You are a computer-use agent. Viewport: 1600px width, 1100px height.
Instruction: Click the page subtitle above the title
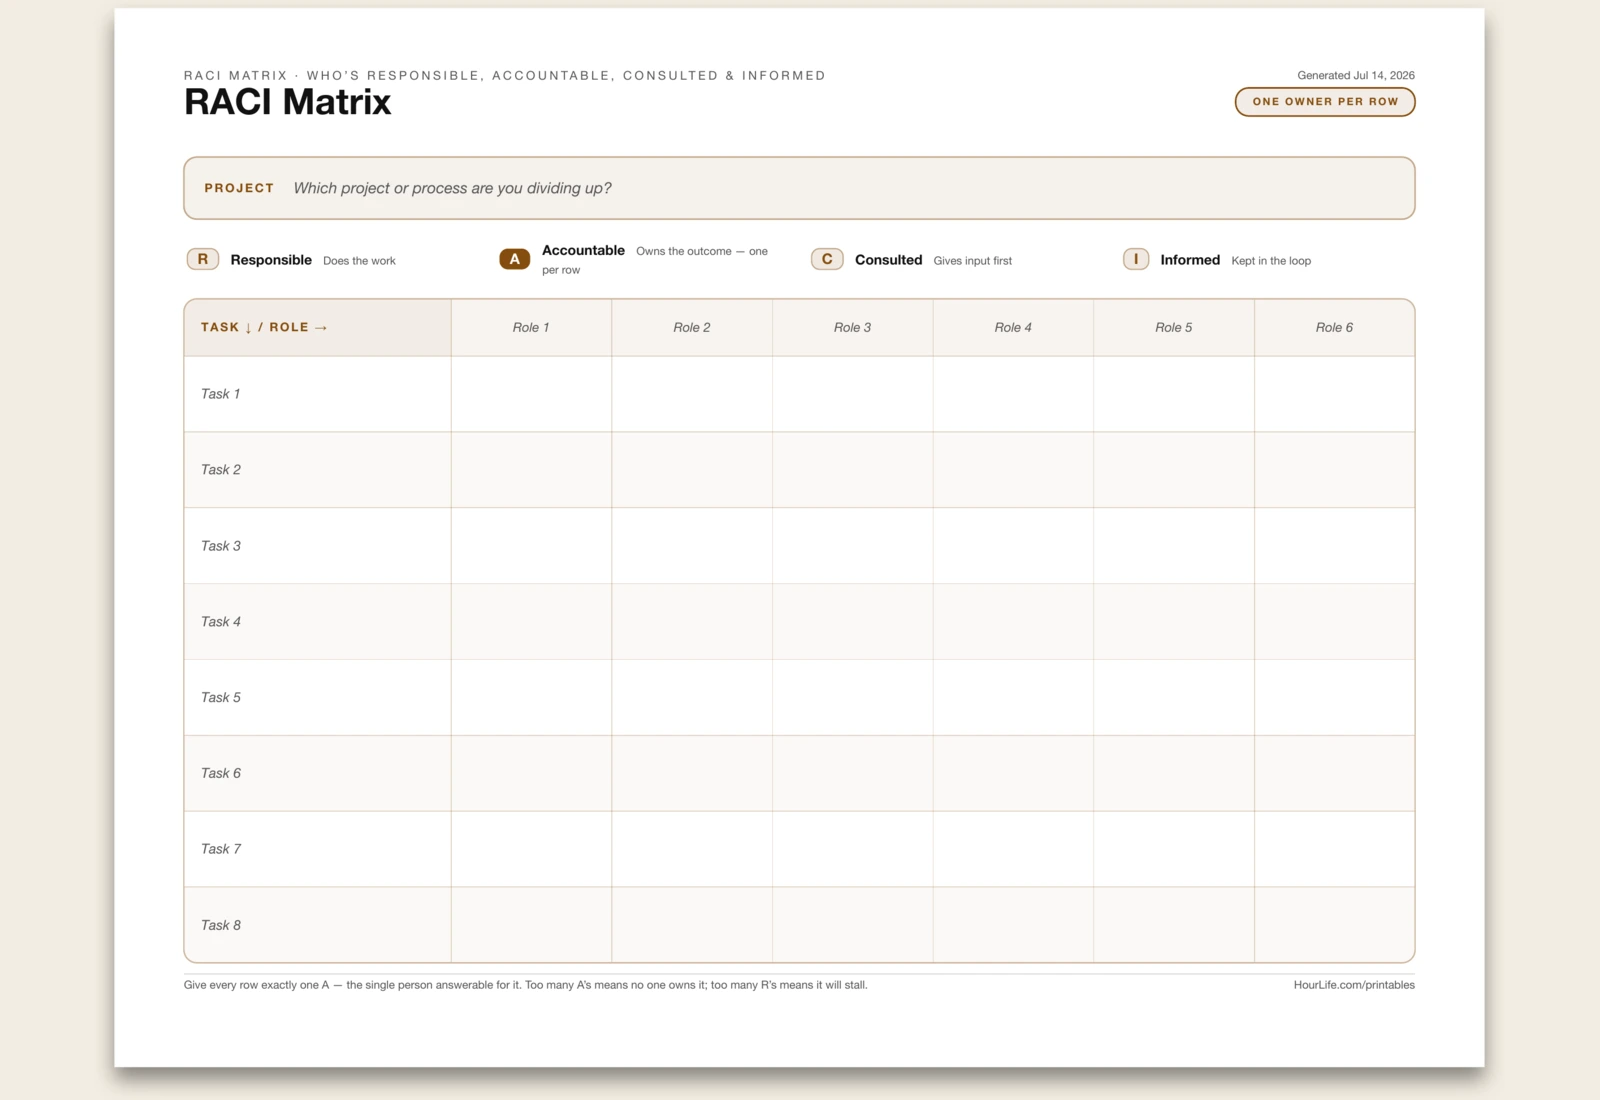coord(505,75)
